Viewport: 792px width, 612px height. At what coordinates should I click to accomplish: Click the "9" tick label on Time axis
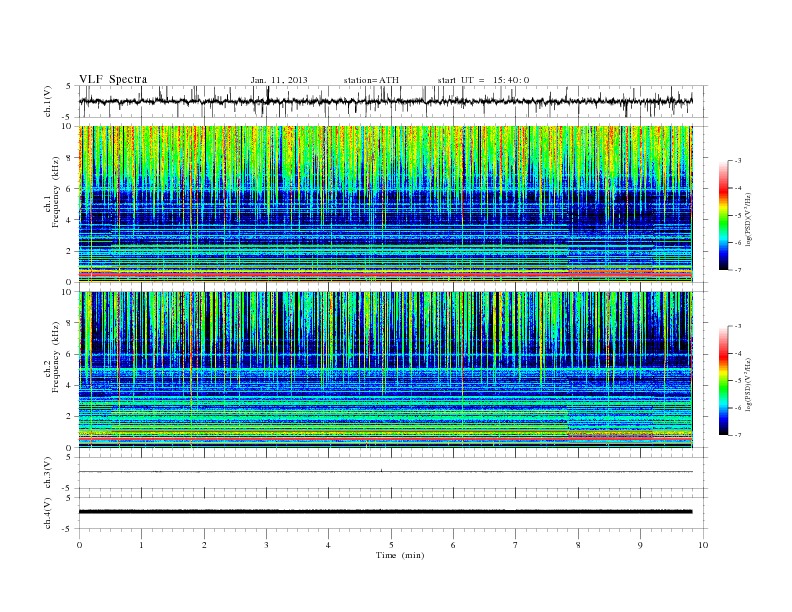(640, 545)
